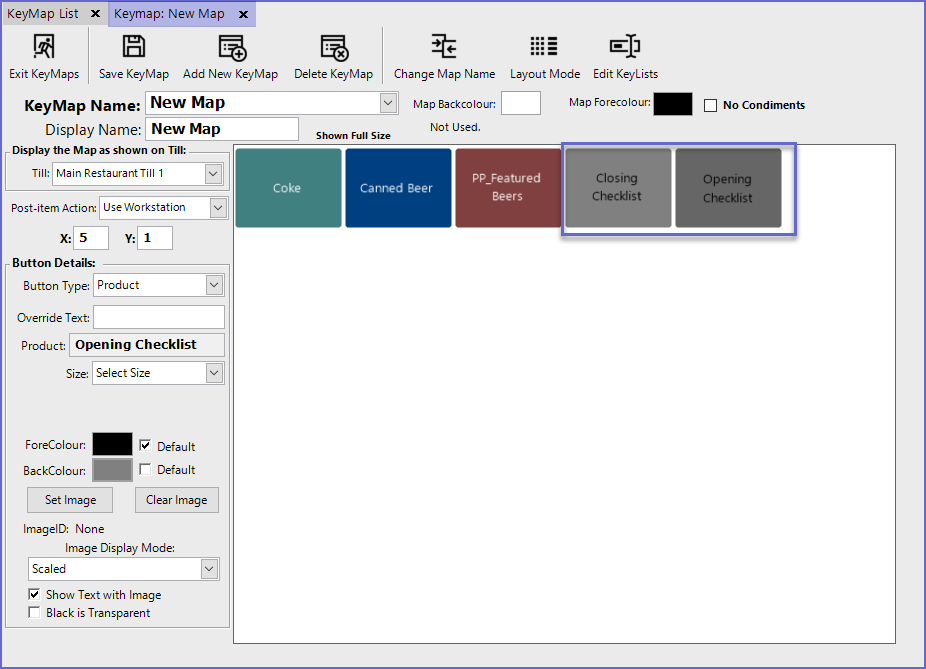
Task: Open the Change Map Name tool
Action: pos(444,47)
